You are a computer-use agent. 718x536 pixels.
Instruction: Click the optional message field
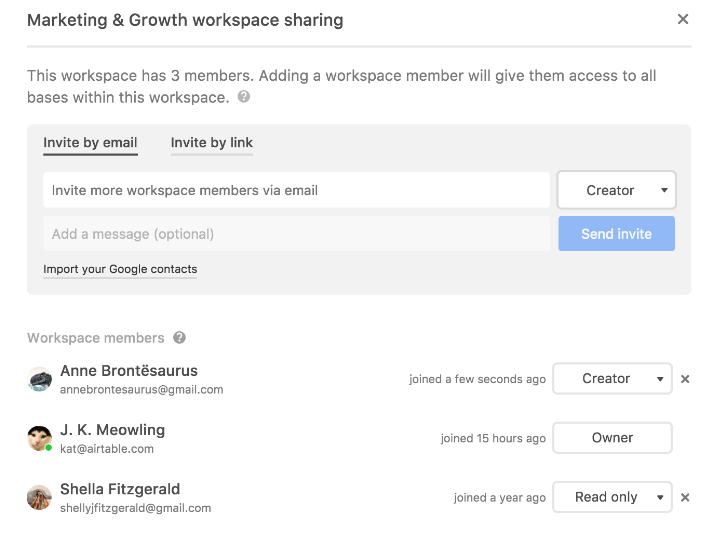[296, 234]
